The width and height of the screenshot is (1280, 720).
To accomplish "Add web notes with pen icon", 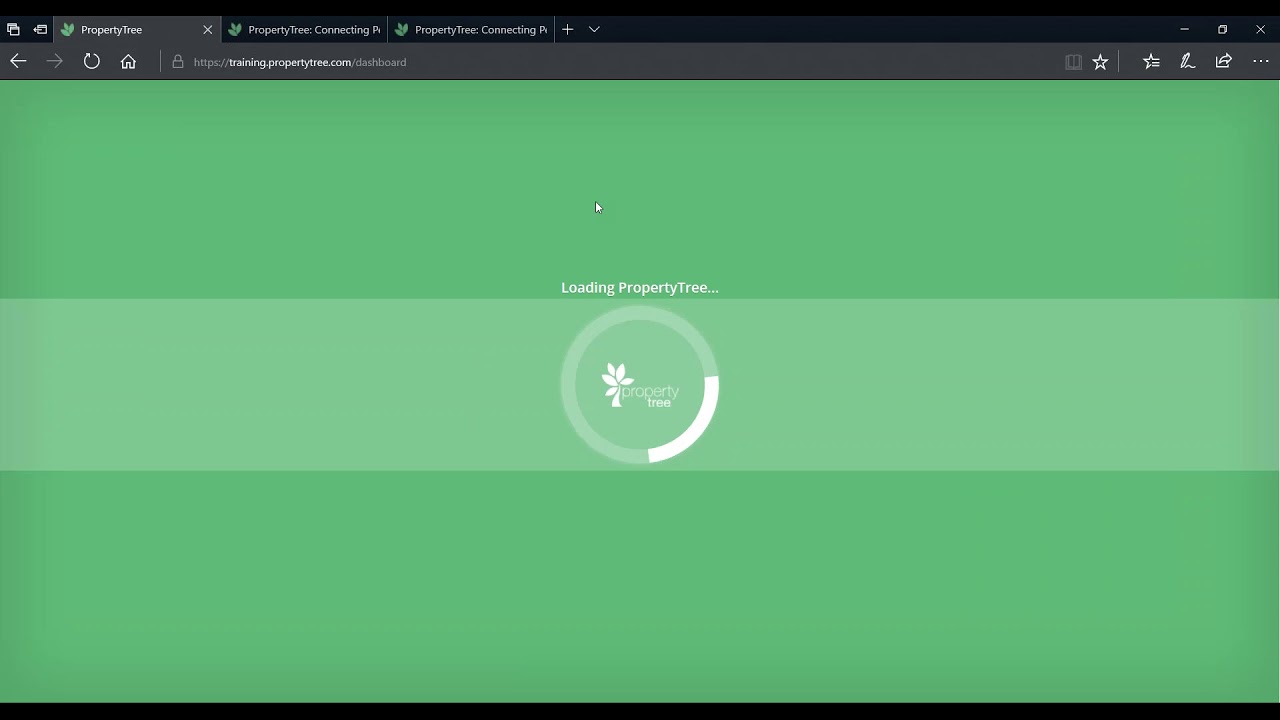I will click(x=1187, y=61).
